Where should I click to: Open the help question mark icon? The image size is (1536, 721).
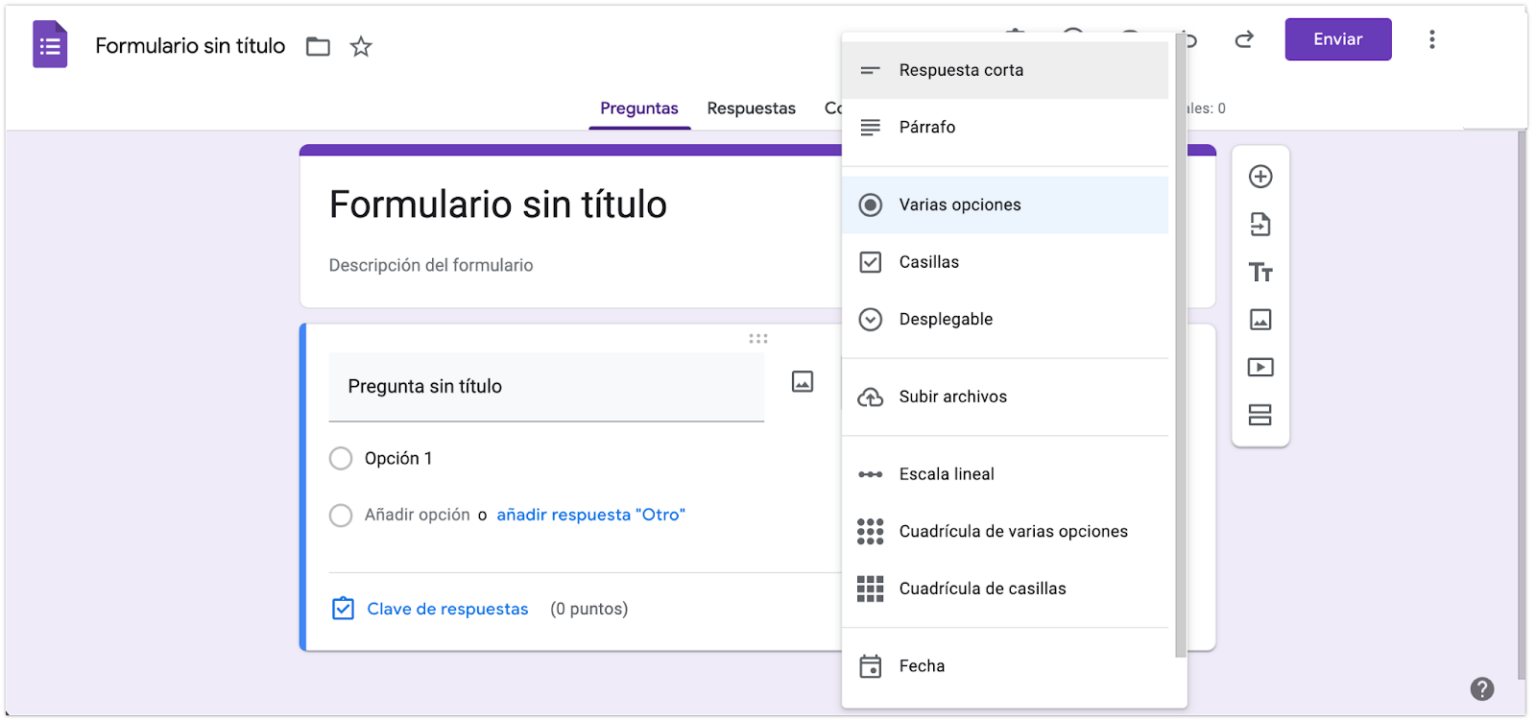1480,688
